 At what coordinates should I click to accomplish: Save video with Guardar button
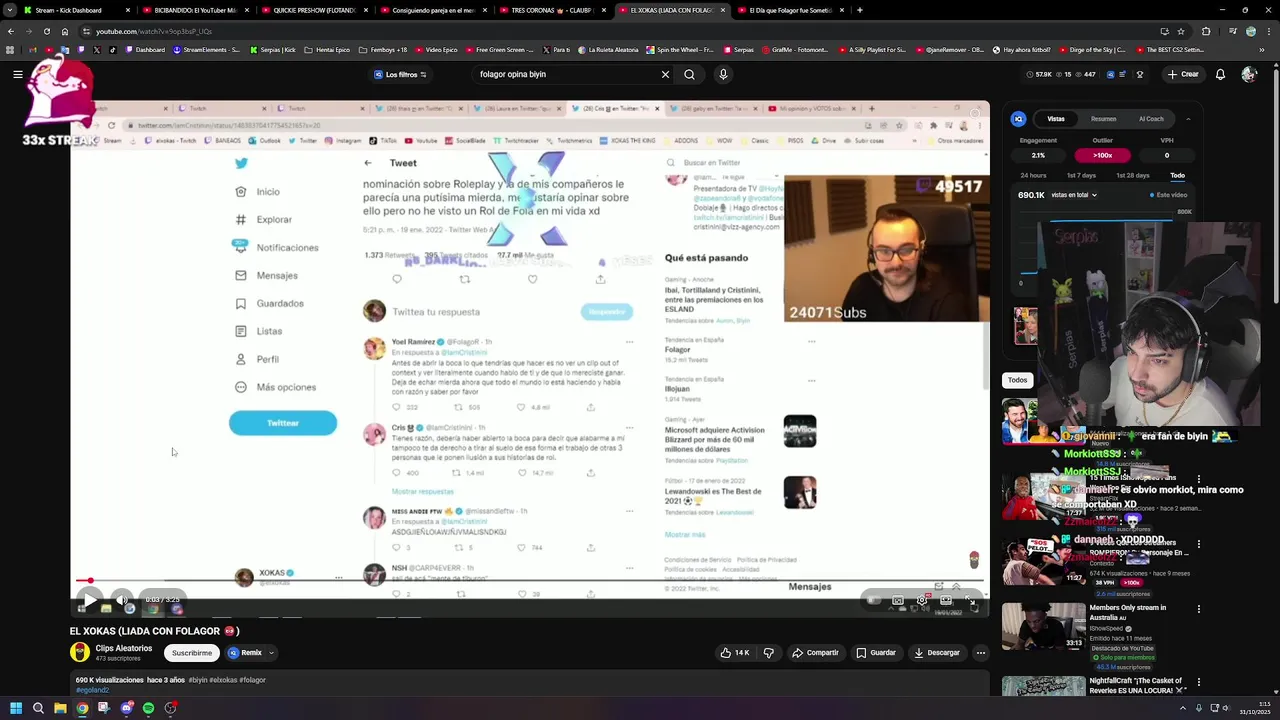tap(876, 653)
